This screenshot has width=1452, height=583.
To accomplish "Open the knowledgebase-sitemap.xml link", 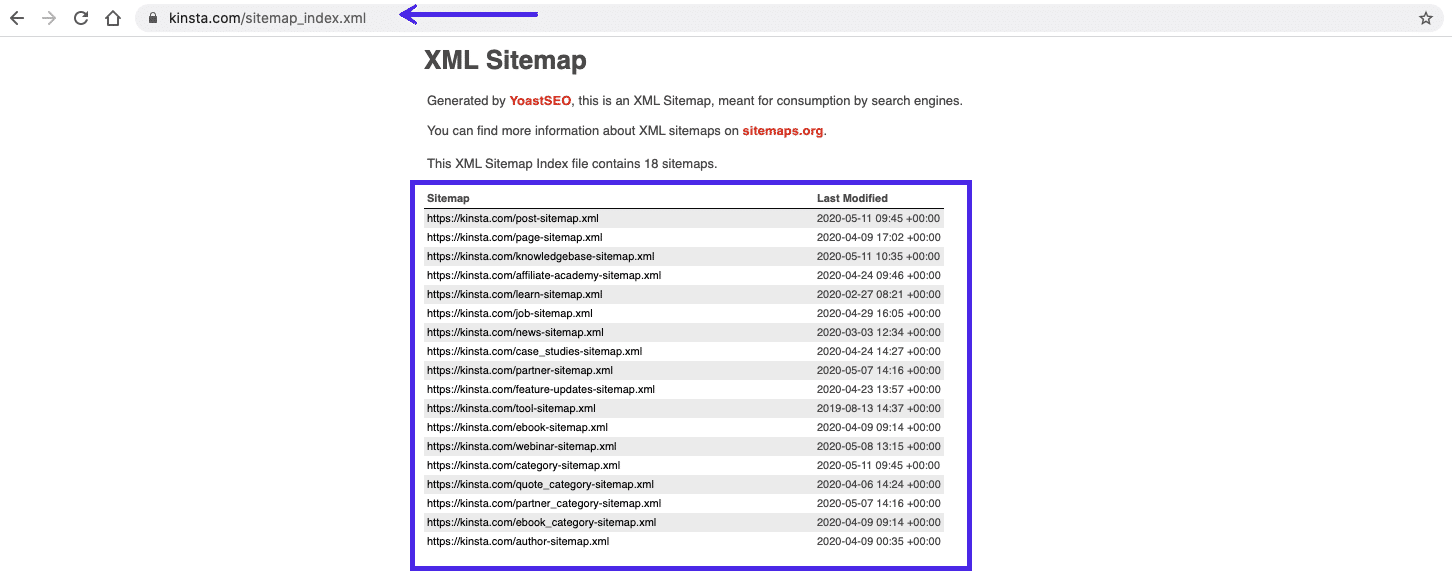I will pyautogui.click(x=541, y=256).
